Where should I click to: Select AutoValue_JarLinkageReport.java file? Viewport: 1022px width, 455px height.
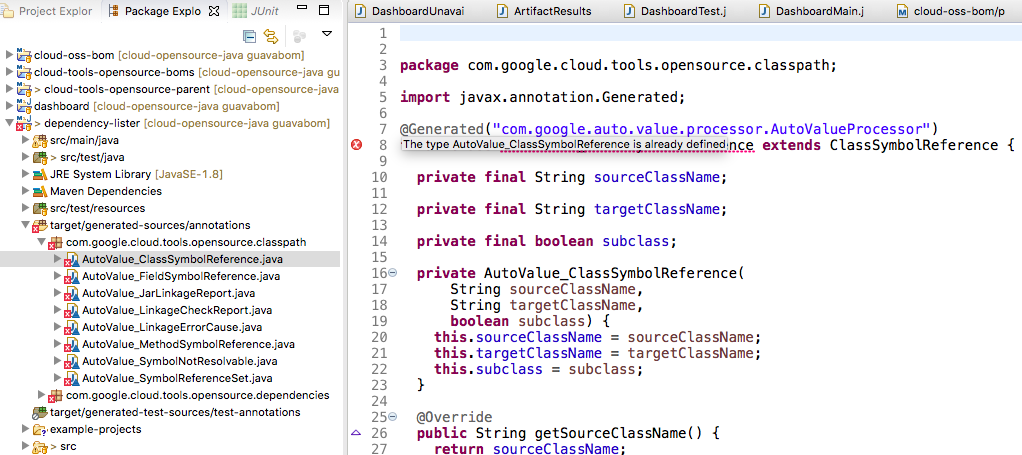pyautogui.click(x=169, y=293)
